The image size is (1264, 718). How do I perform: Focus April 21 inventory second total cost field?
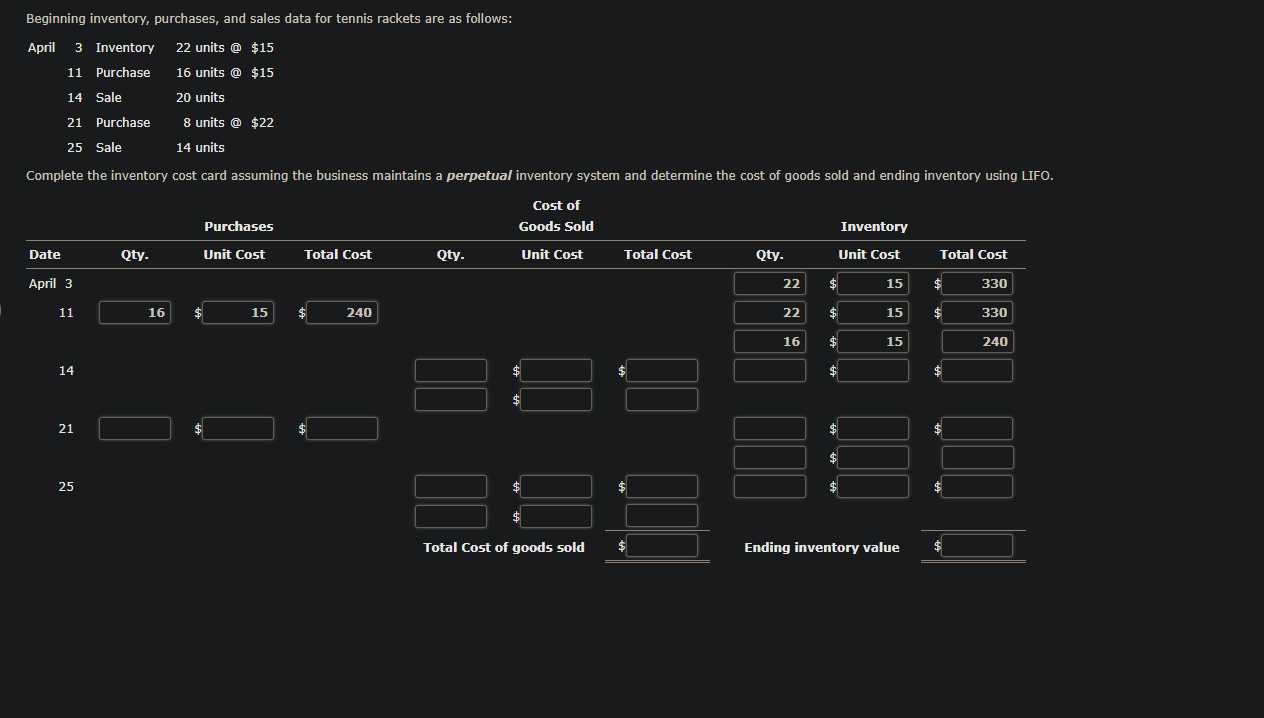pyautogui.click(x=977, y=458)
